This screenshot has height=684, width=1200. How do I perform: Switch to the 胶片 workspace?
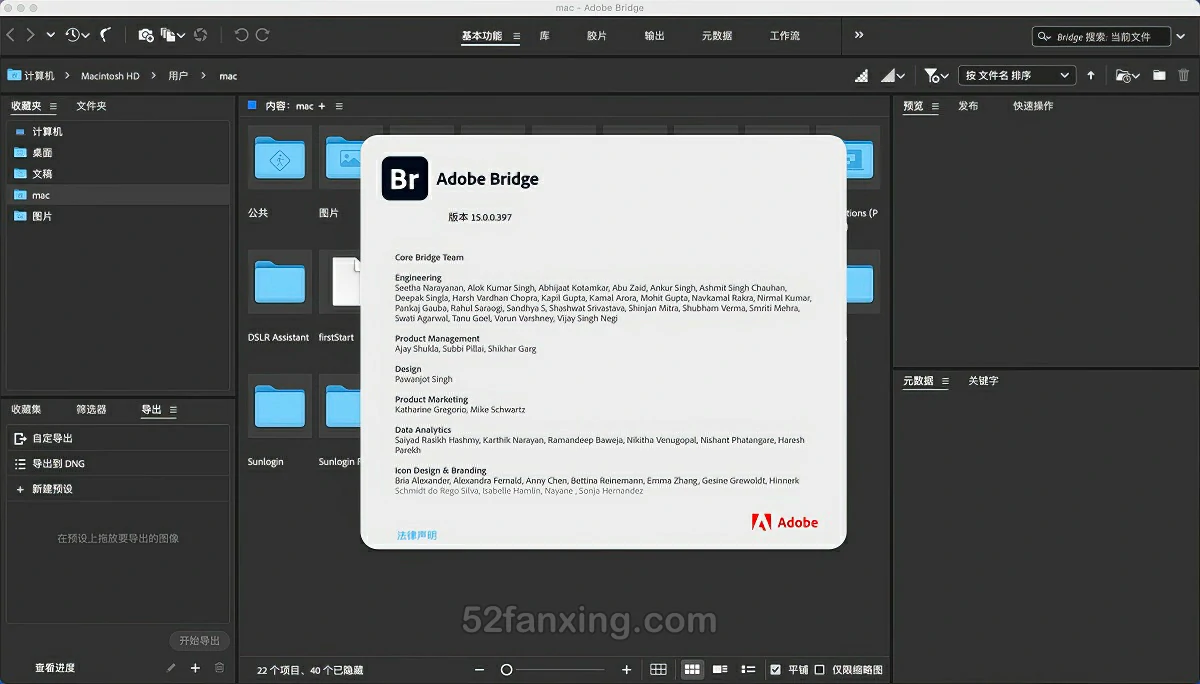click(x=596, y=36)
